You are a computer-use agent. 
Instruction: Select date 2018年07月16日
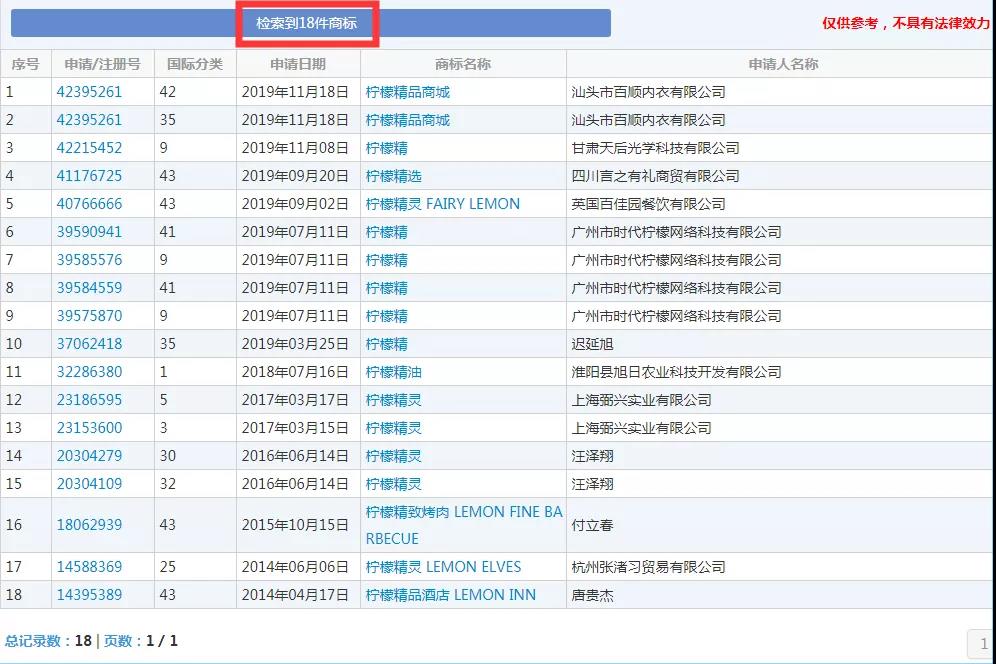pyautogui.click(x=295, y=372)
